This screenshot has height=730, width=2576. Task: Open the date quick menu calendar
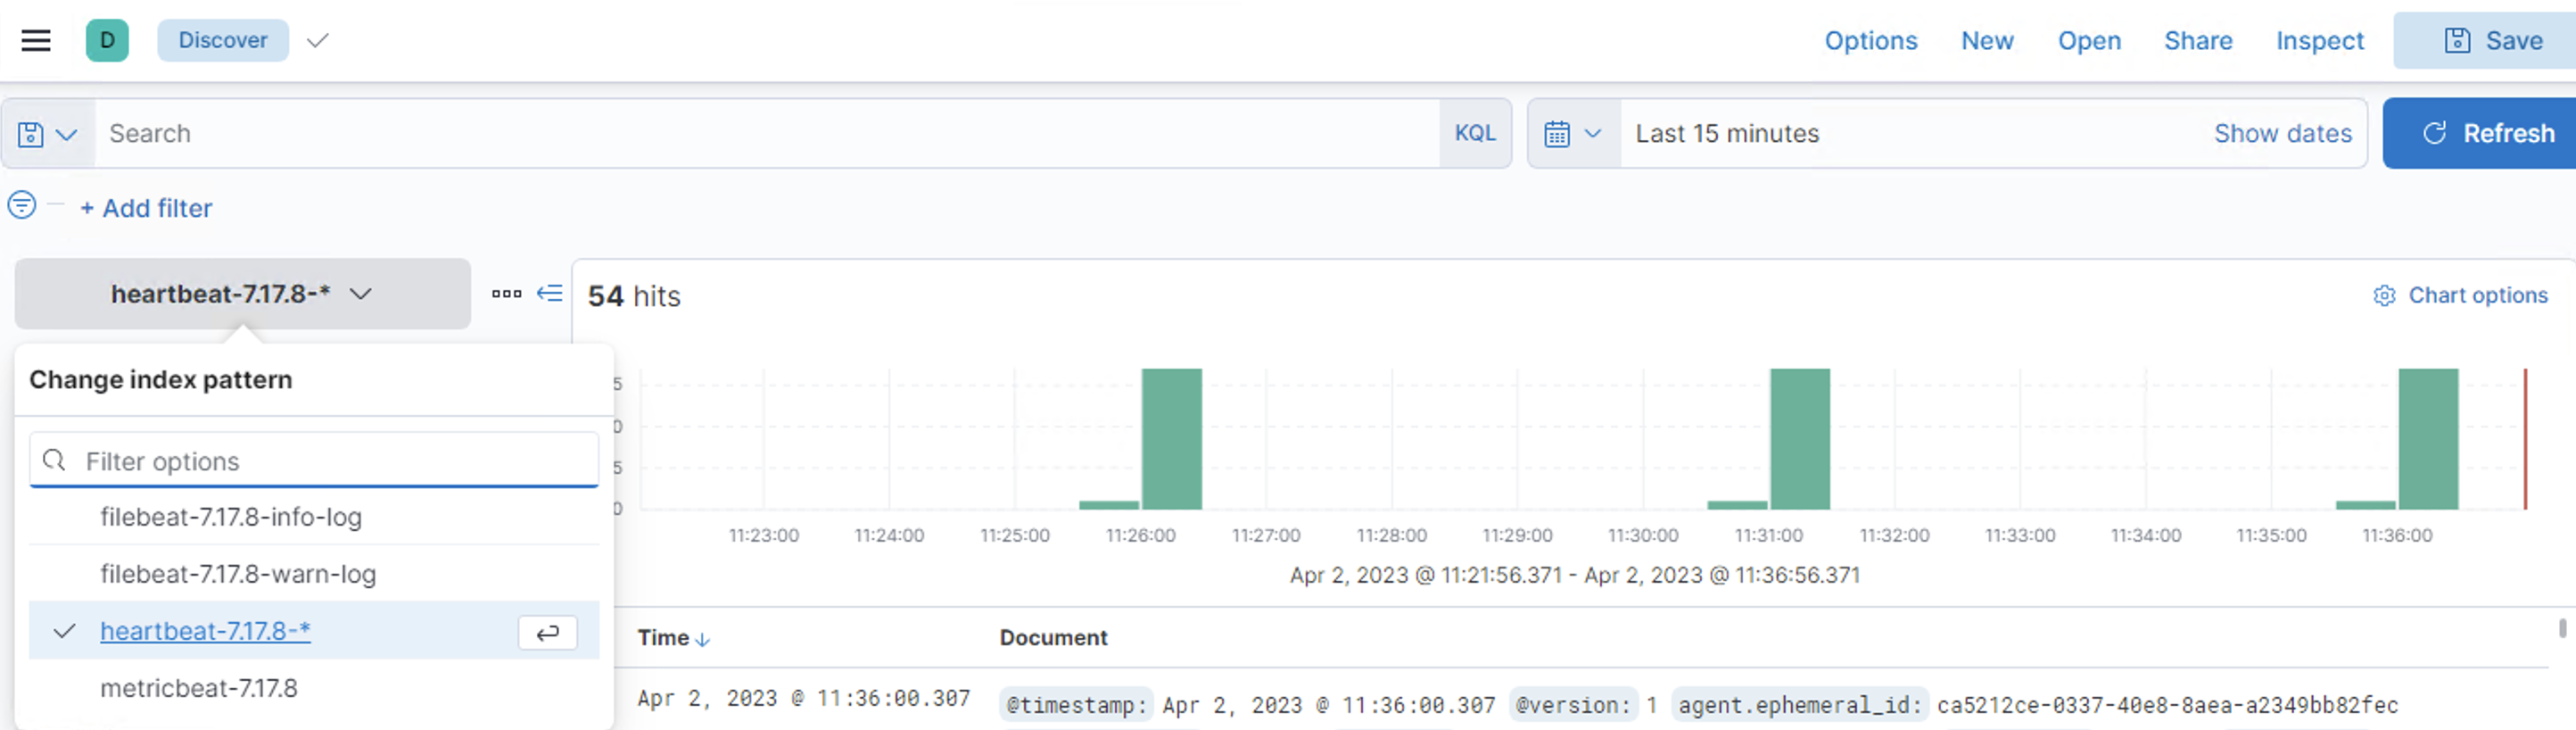tap(1573, 133)
